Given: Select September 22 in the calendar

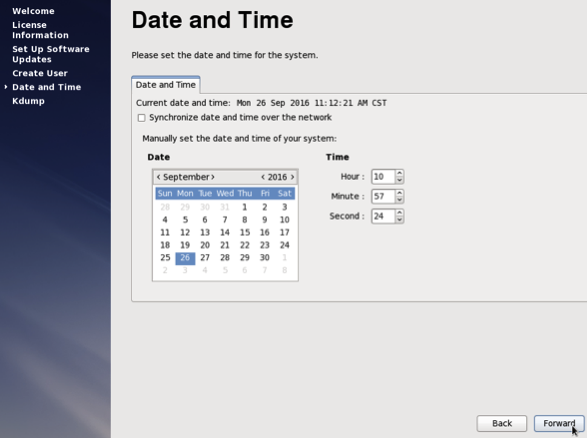Looking at the screenshot, I should (x=244, y=246).
